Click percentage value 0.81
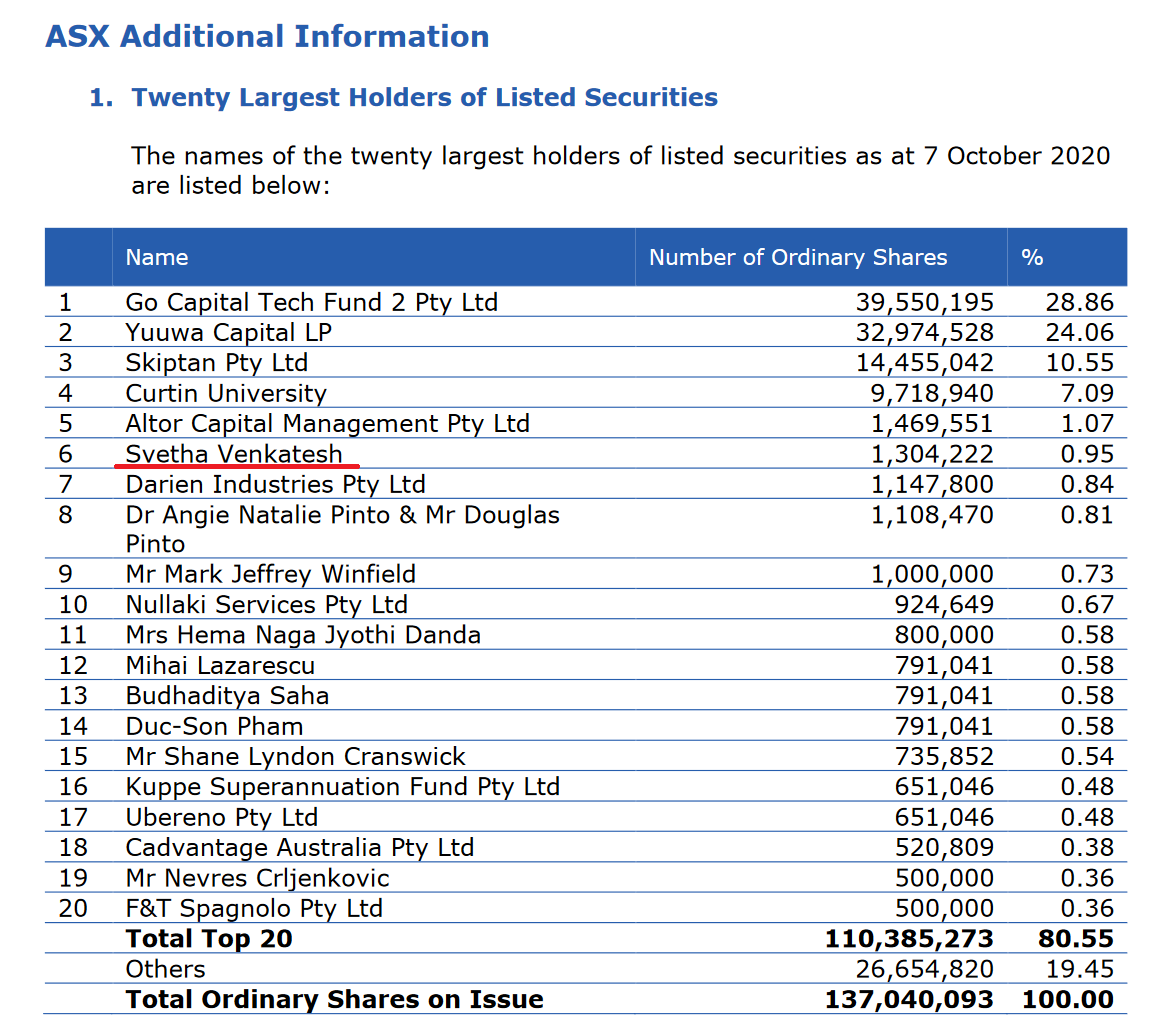This screenshot has width=1162, height=1031. tap(1087, 515)
